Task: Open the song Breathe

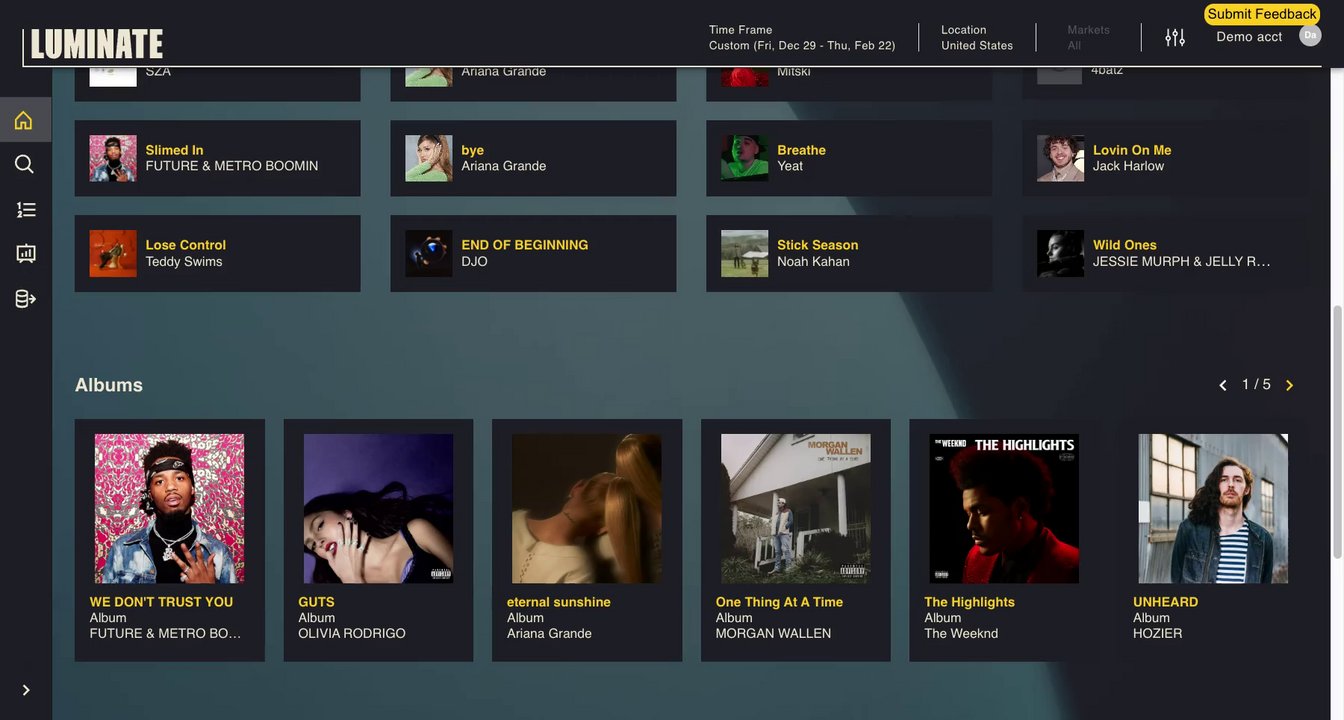Action: coord(801,150)
